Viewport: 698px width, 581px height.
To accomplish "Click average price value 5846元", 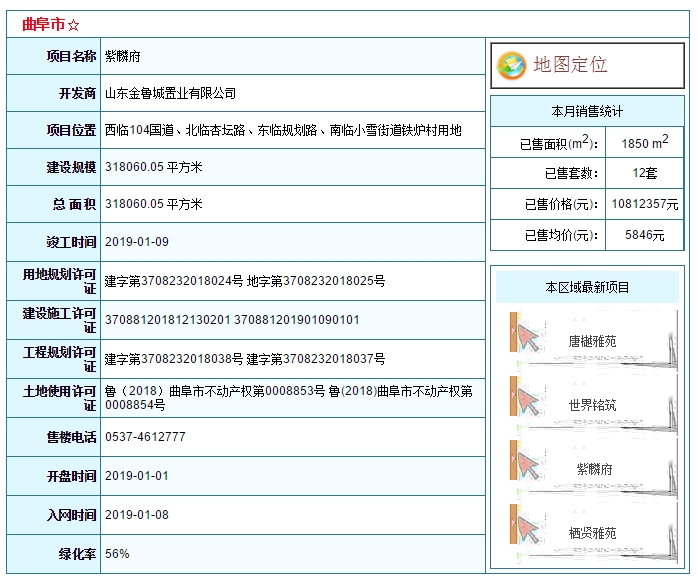I will click(x=645, y=235).
